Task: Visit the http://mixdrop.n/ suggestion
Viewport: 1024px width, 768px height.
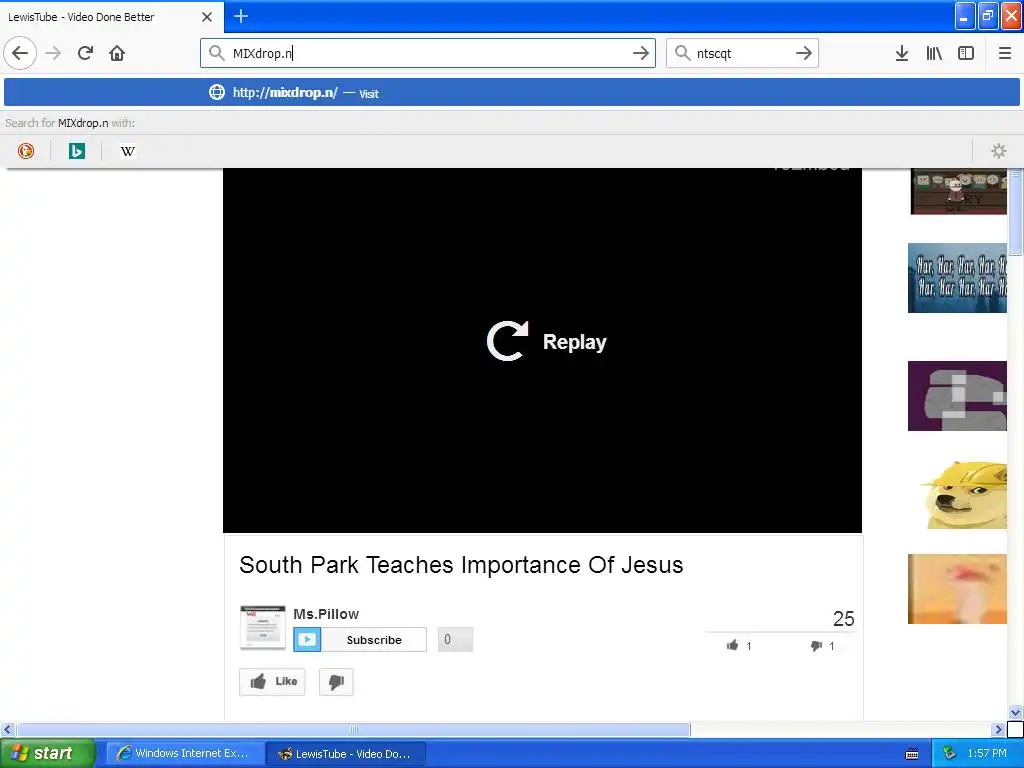Action: coord(512,93)
